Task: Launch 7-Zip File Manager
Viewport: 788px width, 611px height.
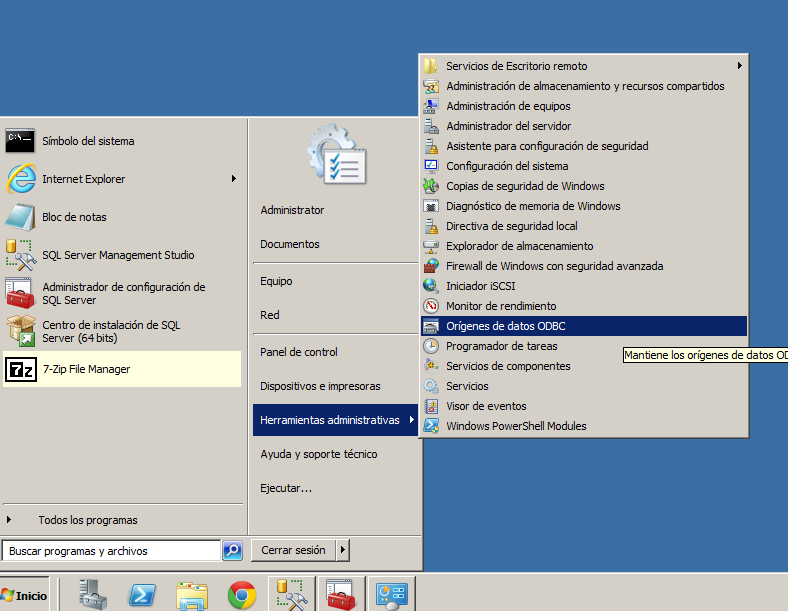Action: [x=86, y=369]
